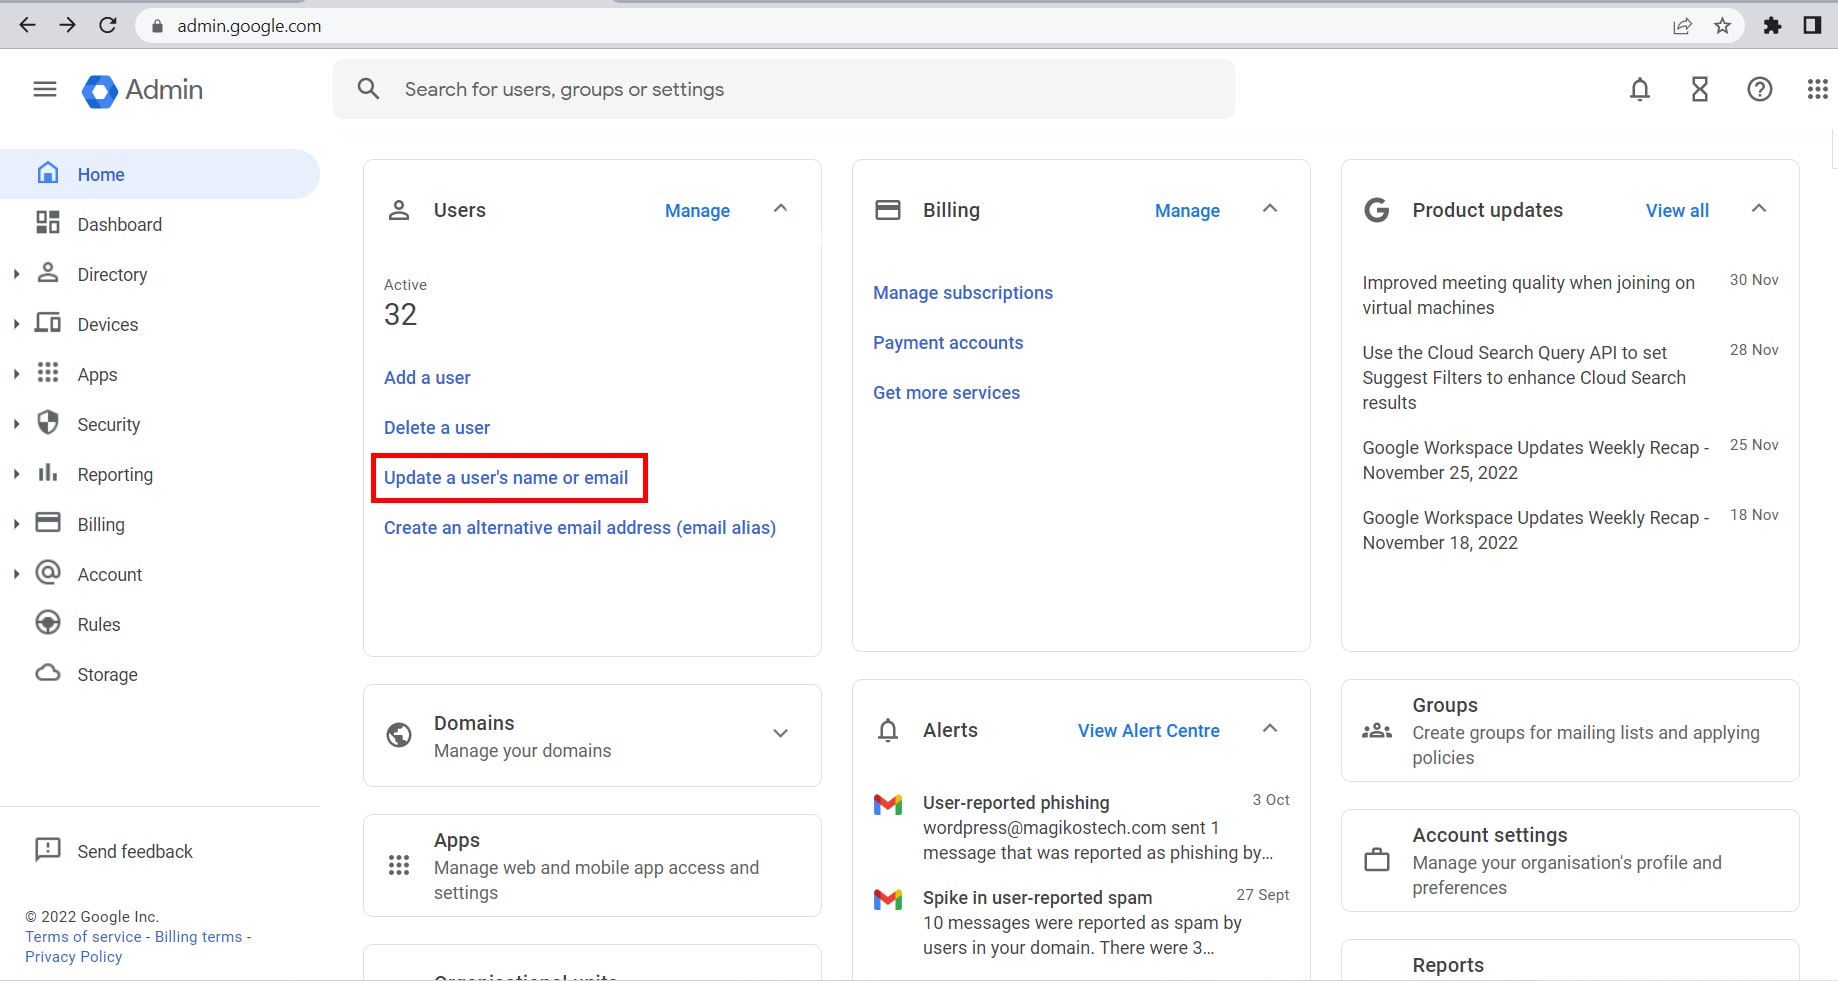Expand the Reporting sidebar section arrow

[16, 473]
